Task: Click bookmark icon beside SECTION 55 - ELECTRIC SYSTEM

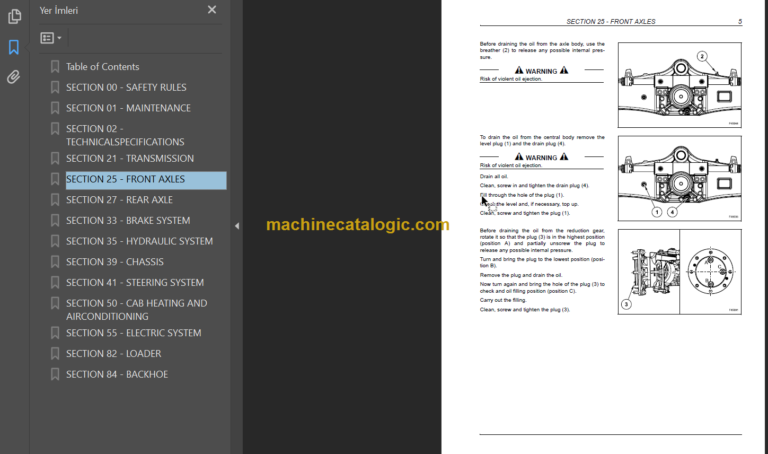Action: click(x=55, y=333)
